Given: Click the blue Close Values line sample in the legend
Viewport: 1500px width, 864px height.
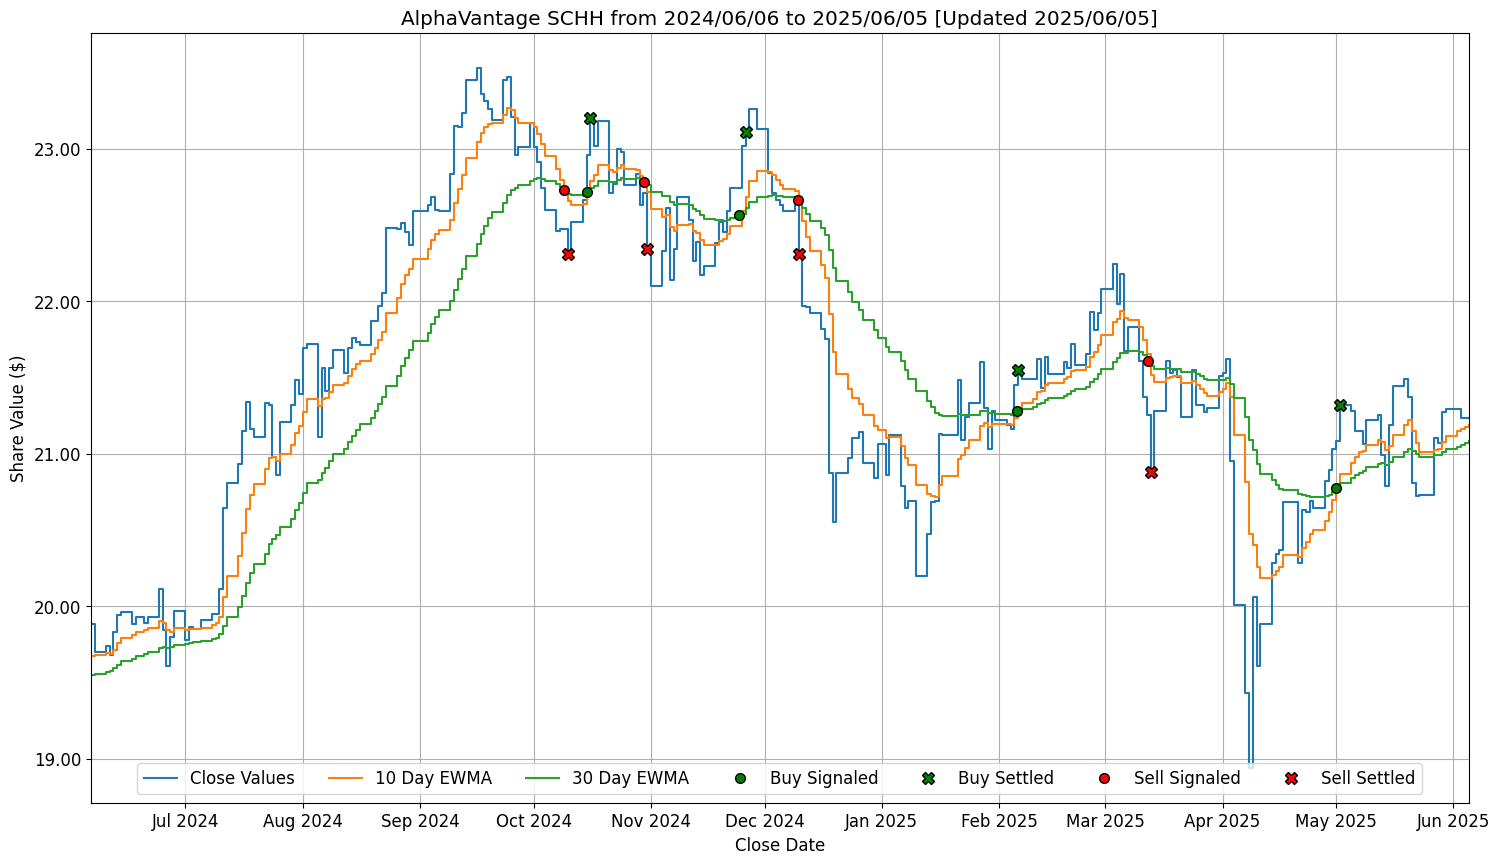Looking at the screenshot, I should (x=160, y=778).
